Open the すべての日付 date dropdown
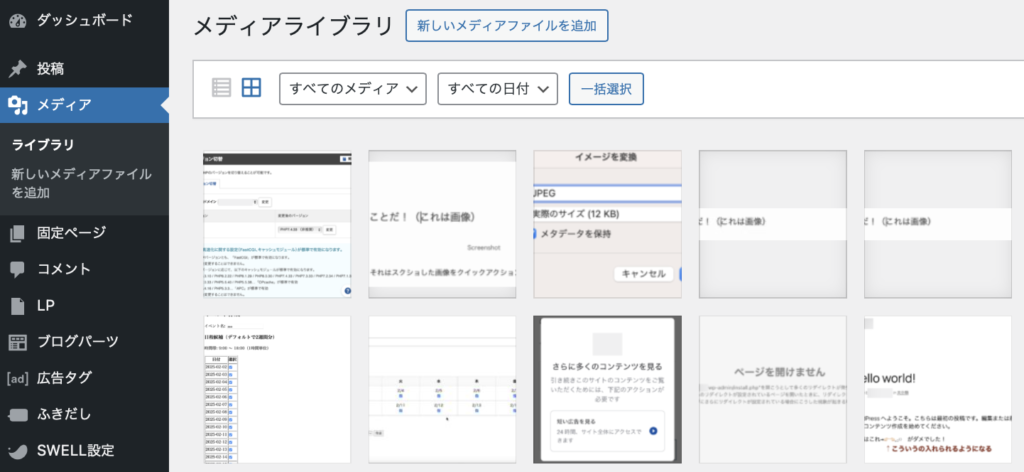Screen dimensions: 1024x472 [497, 89]
